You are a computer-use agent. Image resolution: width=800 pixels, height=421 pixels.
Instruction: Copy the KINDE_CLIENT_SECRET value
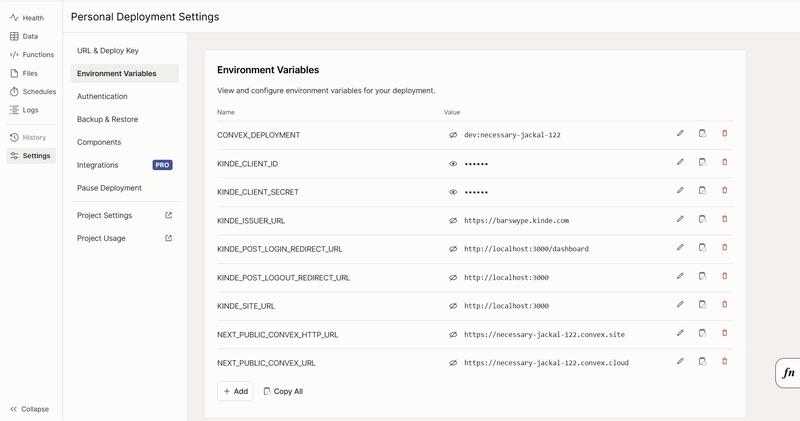pos(703,190)
